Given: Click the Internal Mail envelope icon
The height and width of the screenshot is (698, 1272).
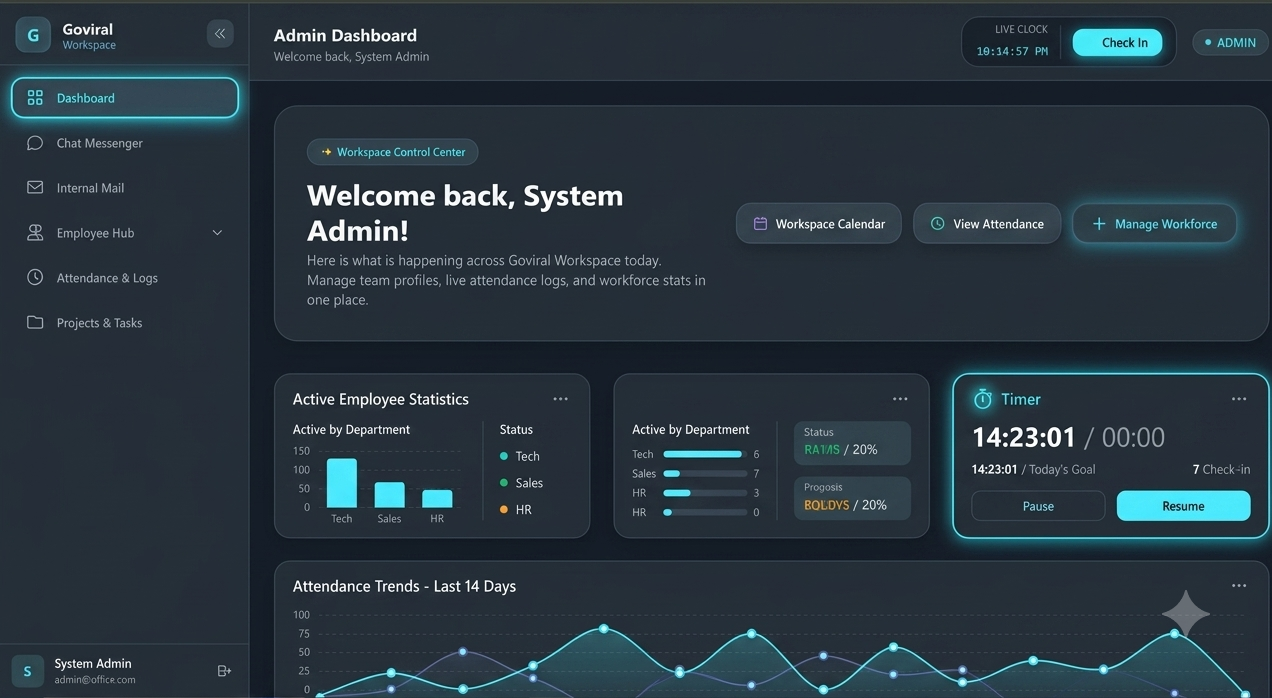Looking at the screenshot, I should (x=35, y=188).
